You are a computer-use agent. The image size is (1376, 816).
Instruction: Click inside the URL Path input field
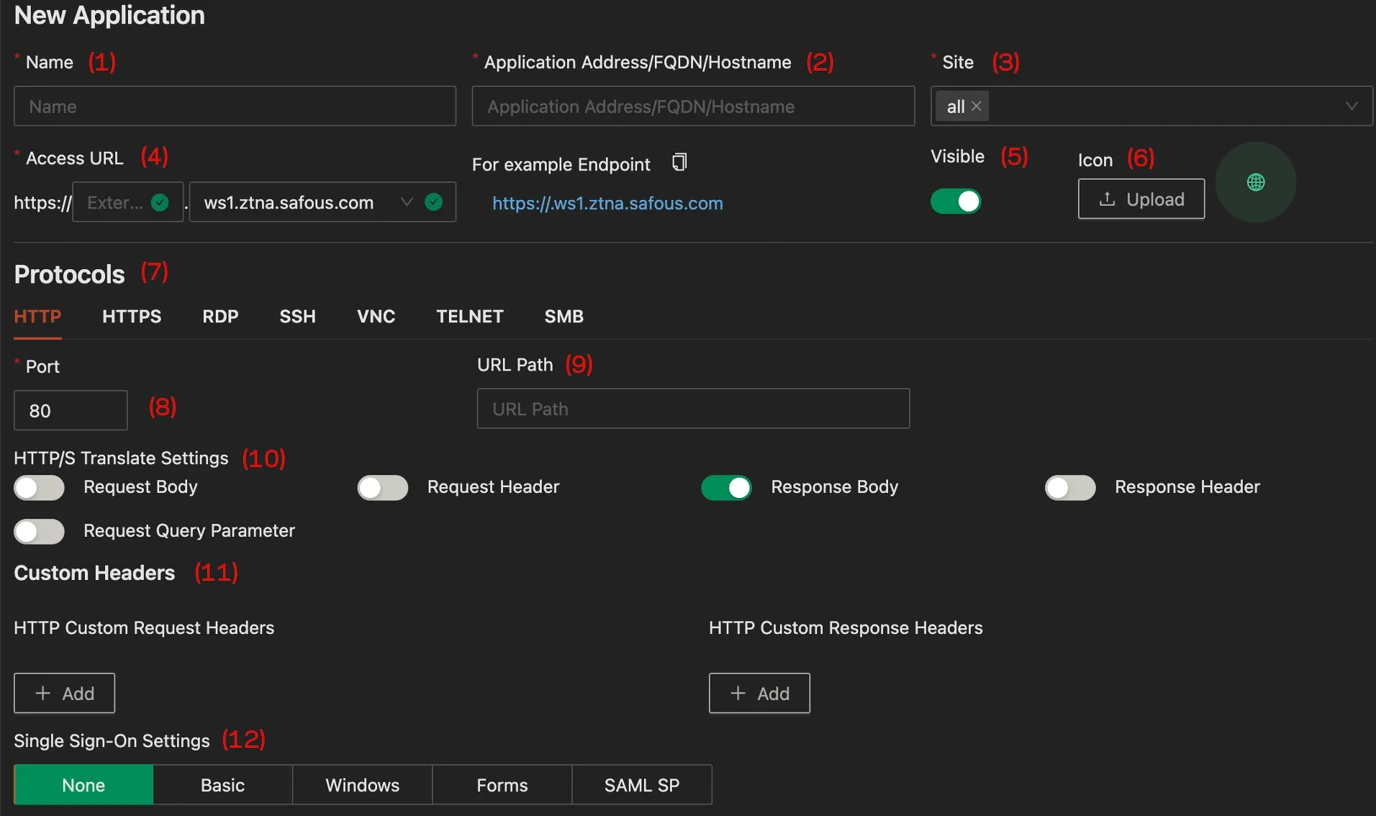(x=692, y=408)
